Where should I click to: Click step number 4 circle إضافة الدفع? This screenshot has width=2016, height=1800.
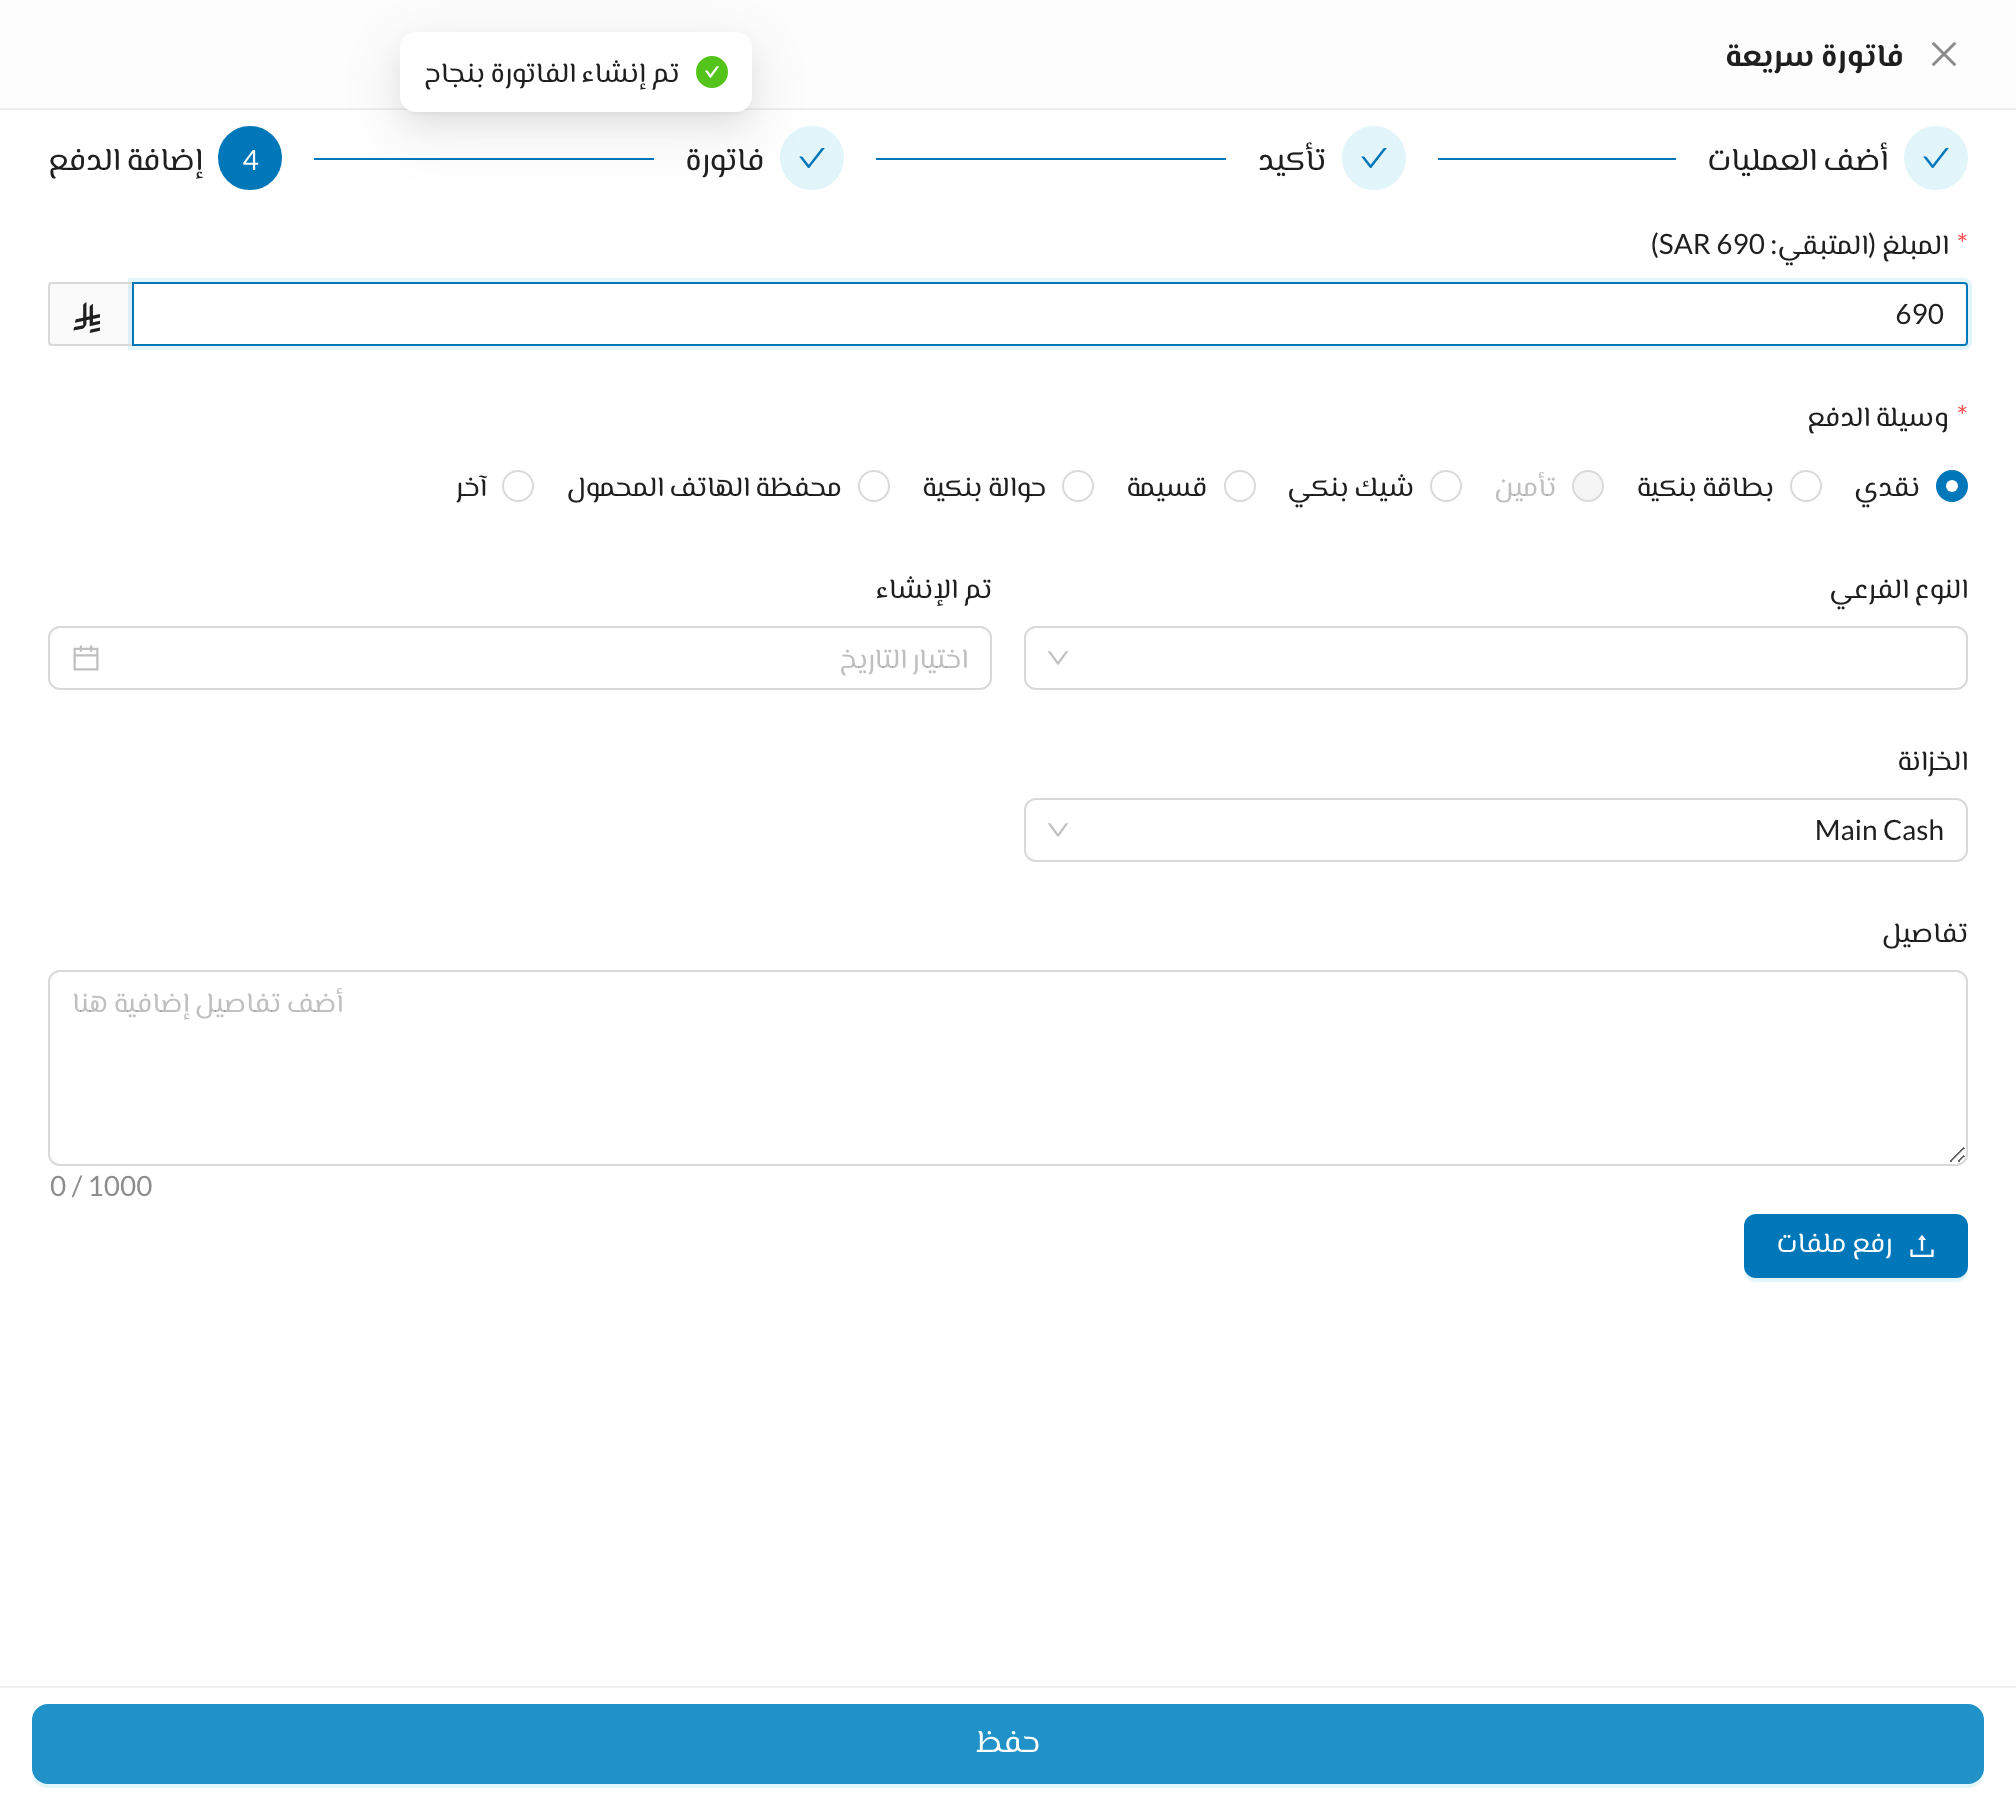point(250,158)
